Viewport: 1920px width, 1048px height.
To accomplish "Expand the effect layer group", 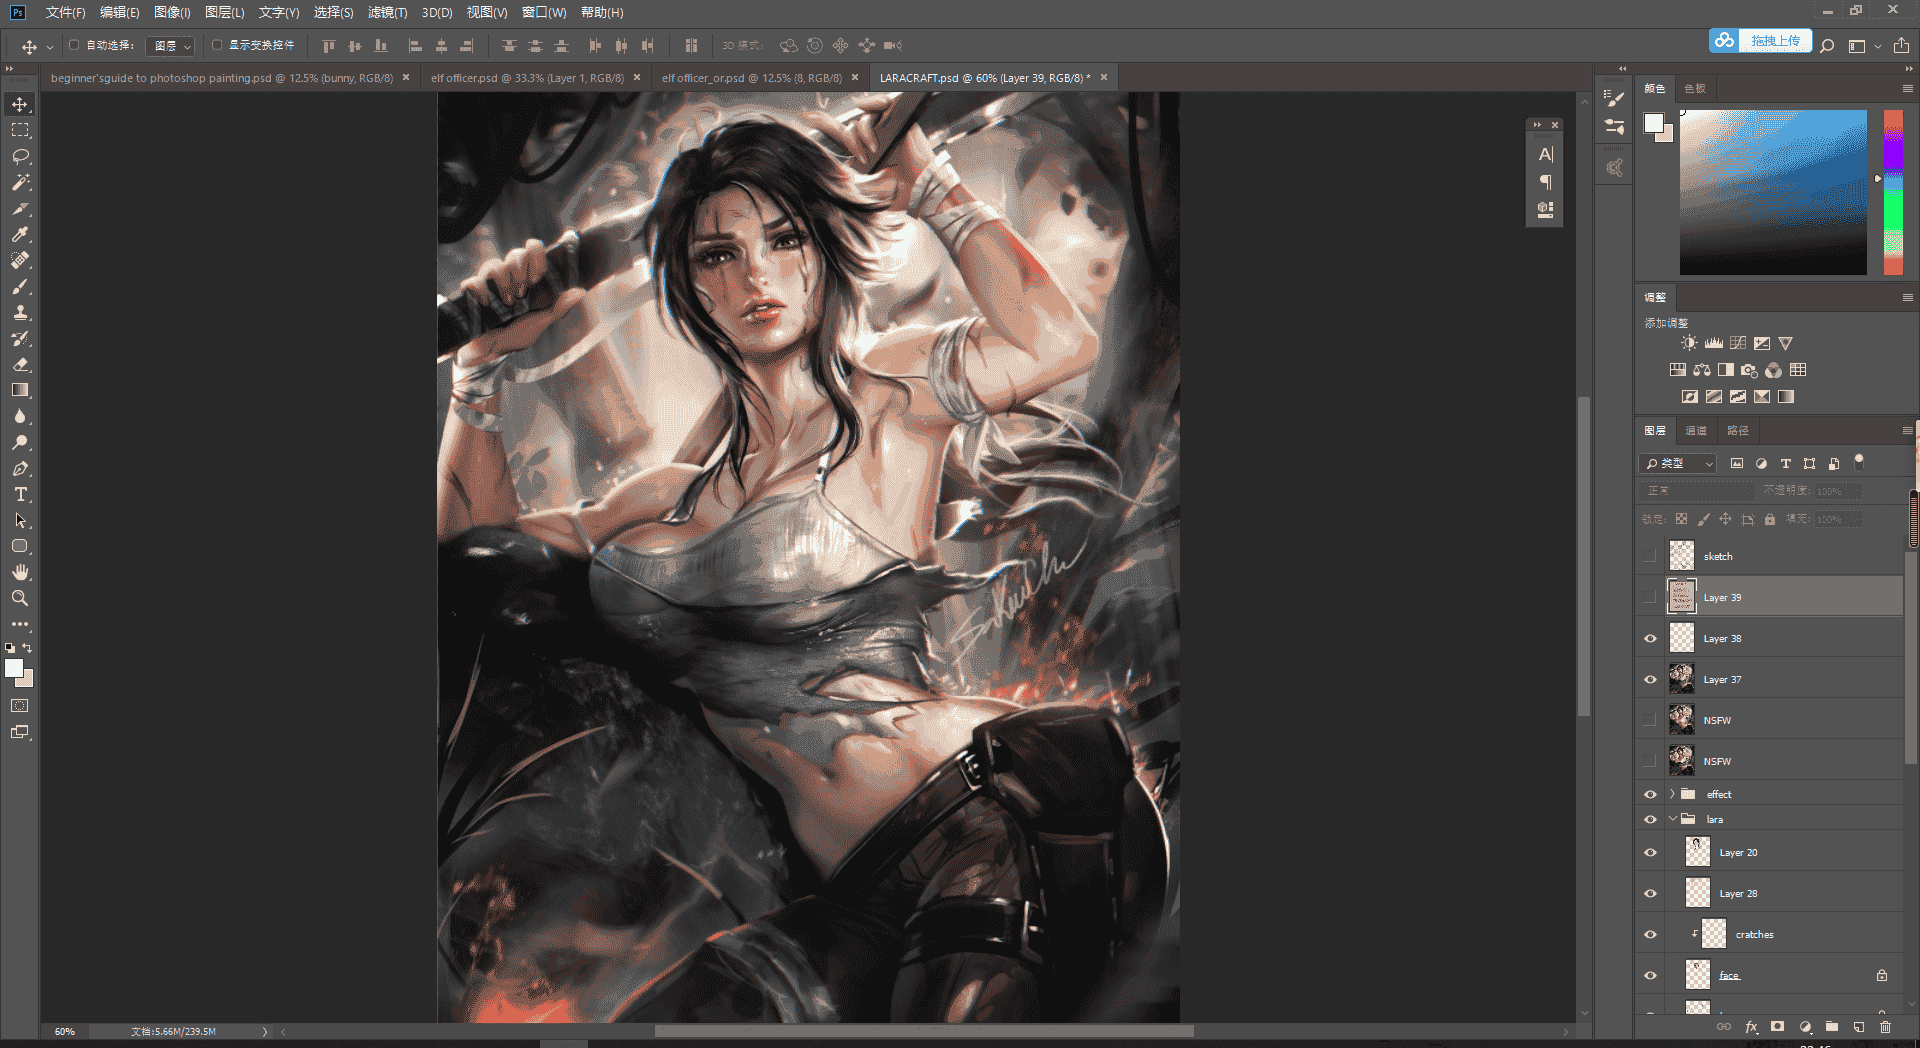I will pyautogui.click(x=1672, y=794).
